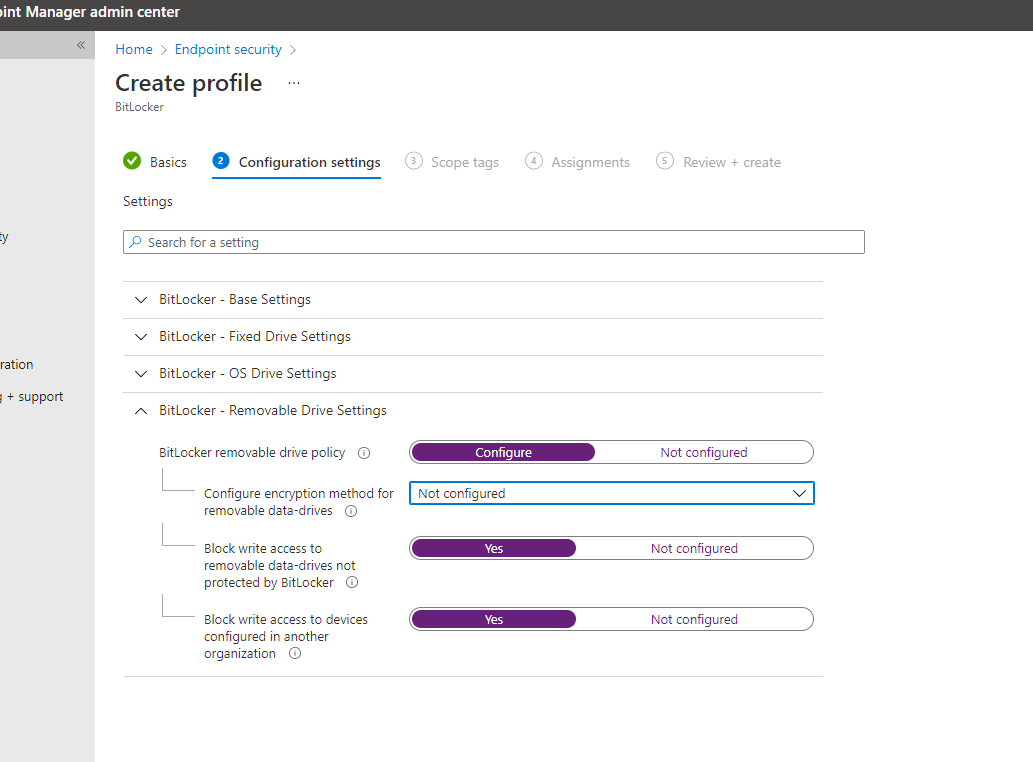Image resolution: width=1033 pixels, height=762 pixels.
Task: Click the step 5 circle for Review + create
Action: coord(665,161)
